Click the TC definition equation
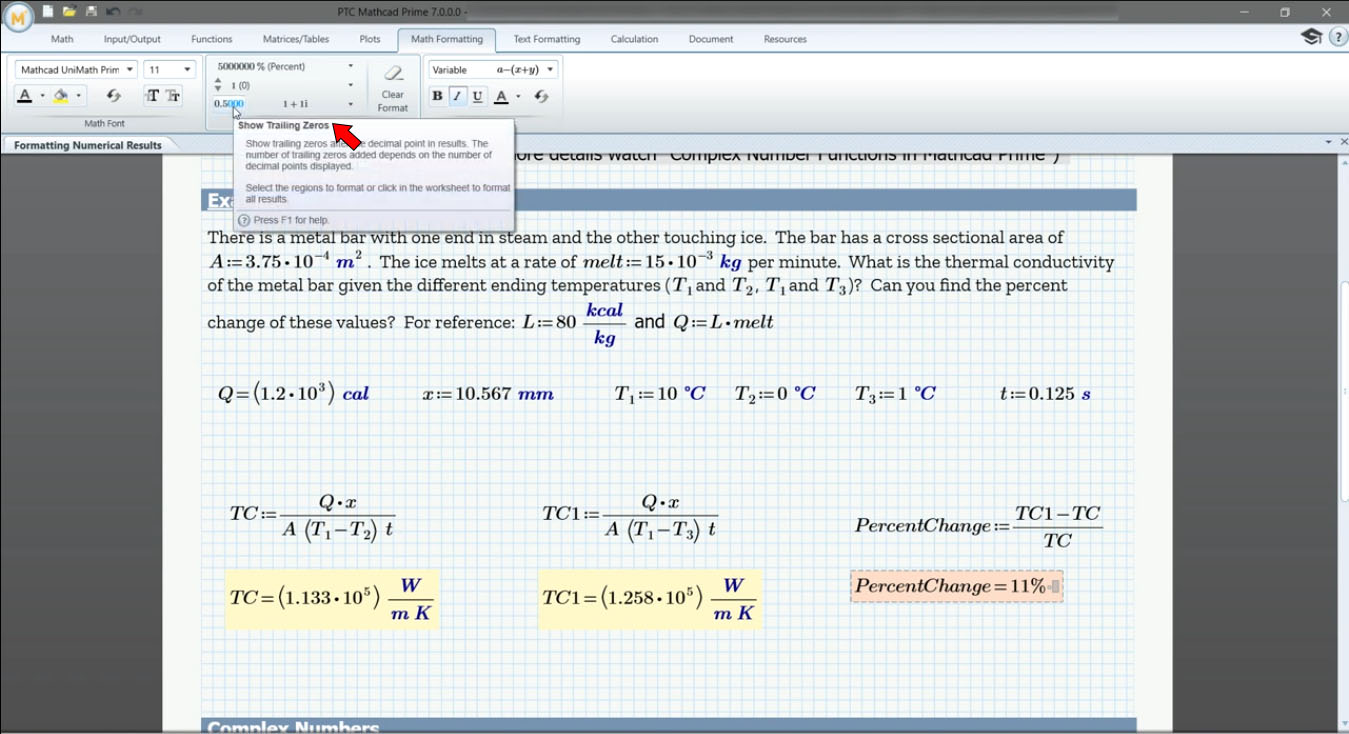 click(x=313, y=516)
